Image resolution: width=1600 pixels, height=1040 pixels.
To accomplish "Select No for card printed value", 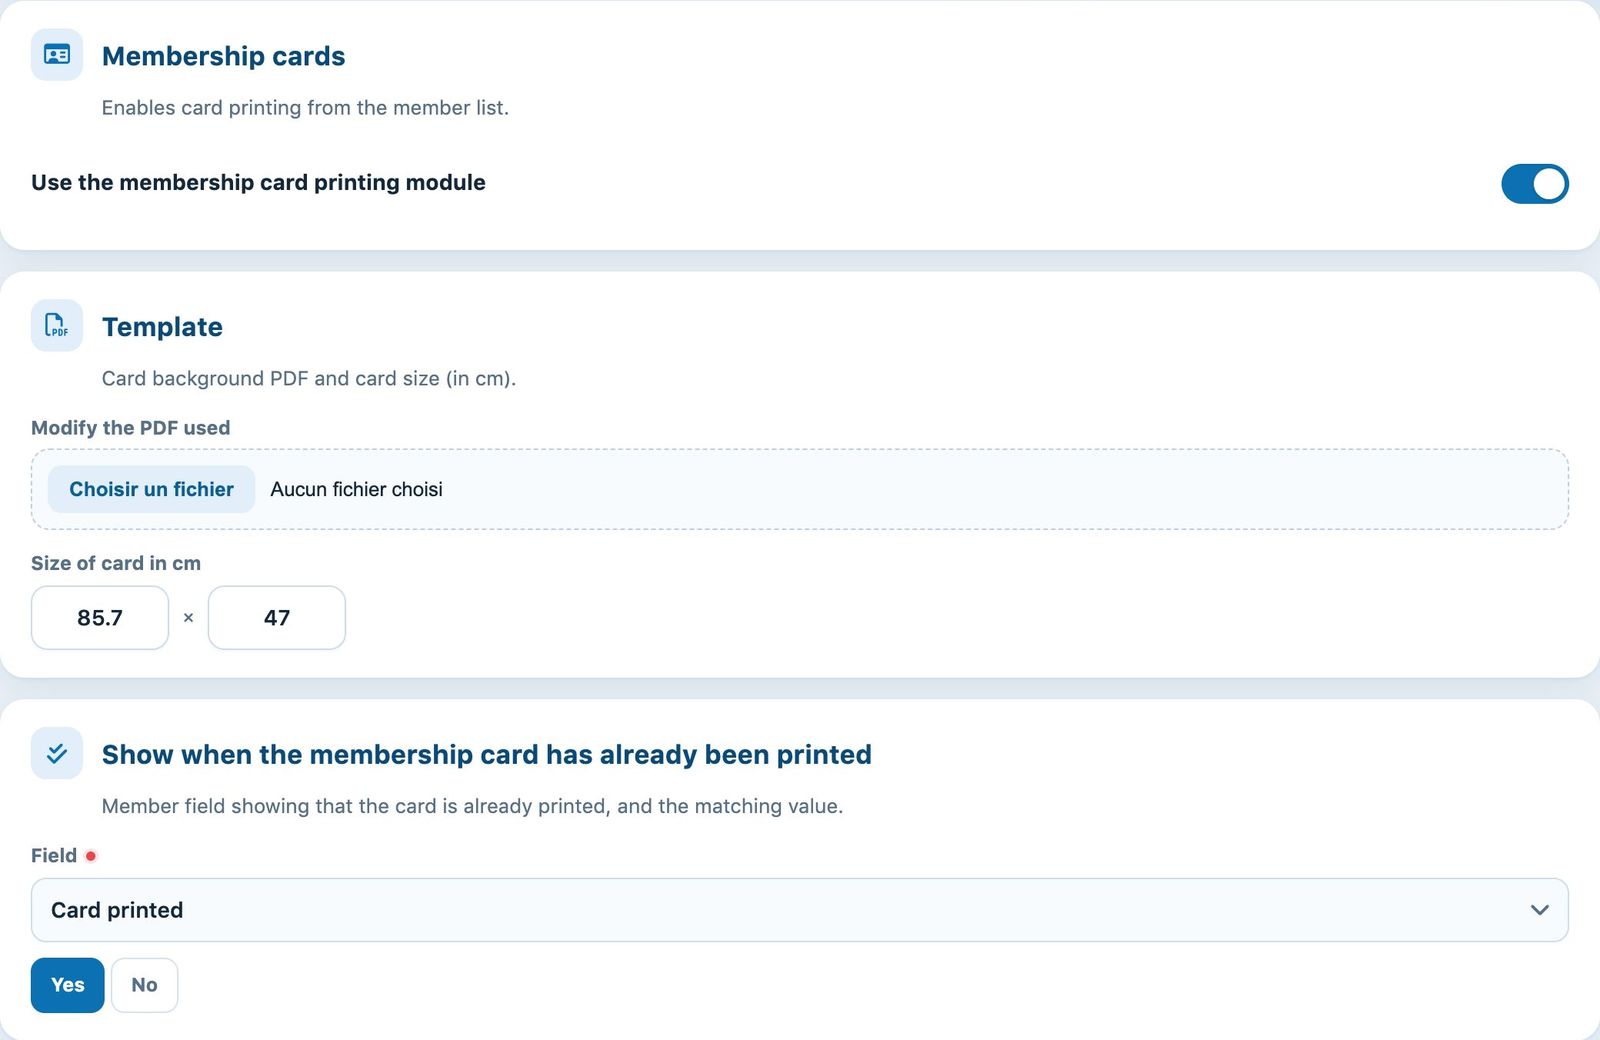I will [144, 985].
